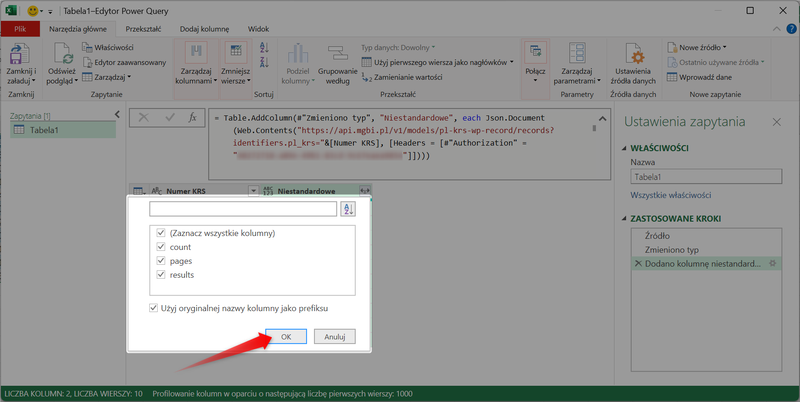The image size is (800, 402).
Task: Open the Quick Access Toolbar customize arrow
Action: (50, 11)
